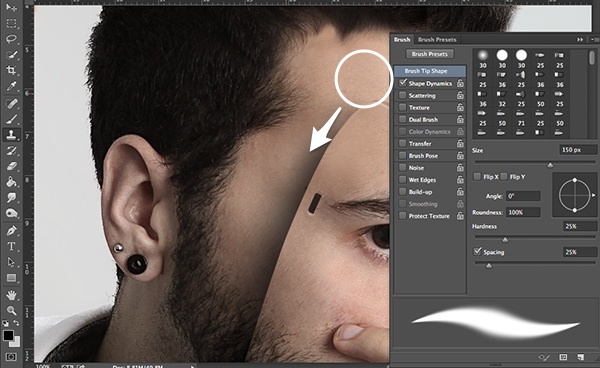The width and height of the screenshot is (600, 368).
Task: Enable the Brush Pose checkbox
Action: point(403,155)
